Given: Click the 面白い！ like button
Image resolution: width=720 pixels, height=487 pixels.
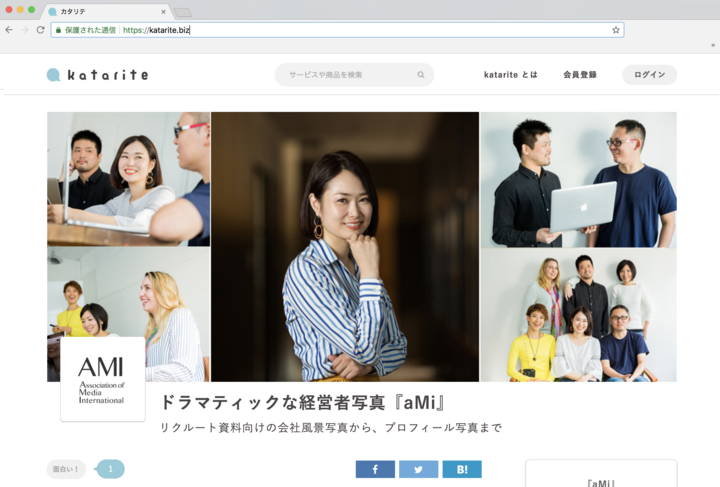Looking at the screenshot, I should [x=66, y=469].
